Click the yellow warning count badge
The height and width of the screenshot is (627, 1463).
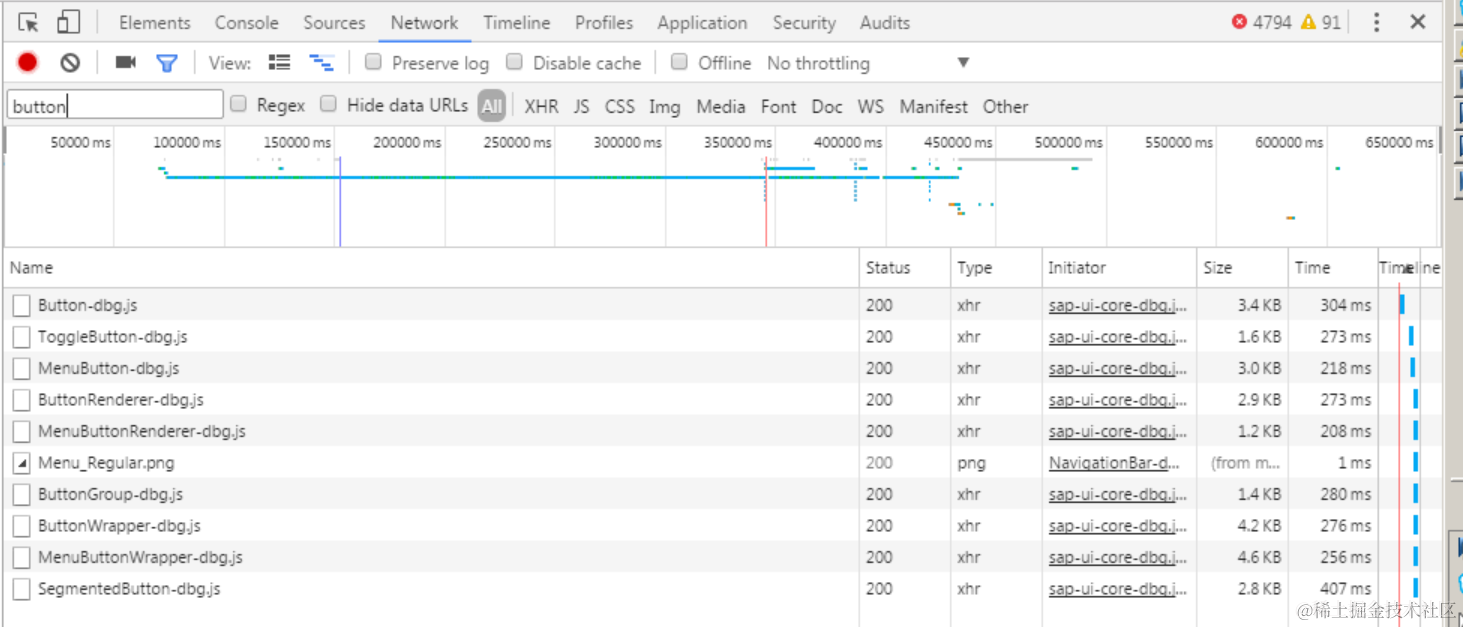[x=1320, y=22]
